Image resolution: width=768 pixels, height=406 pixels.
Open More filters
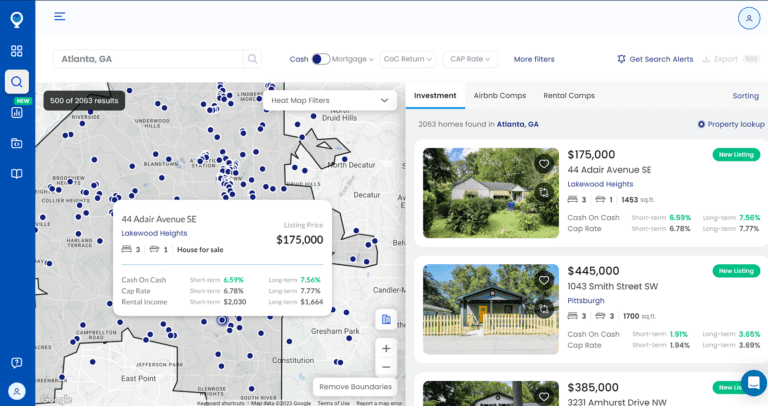(x=534, y=59)
